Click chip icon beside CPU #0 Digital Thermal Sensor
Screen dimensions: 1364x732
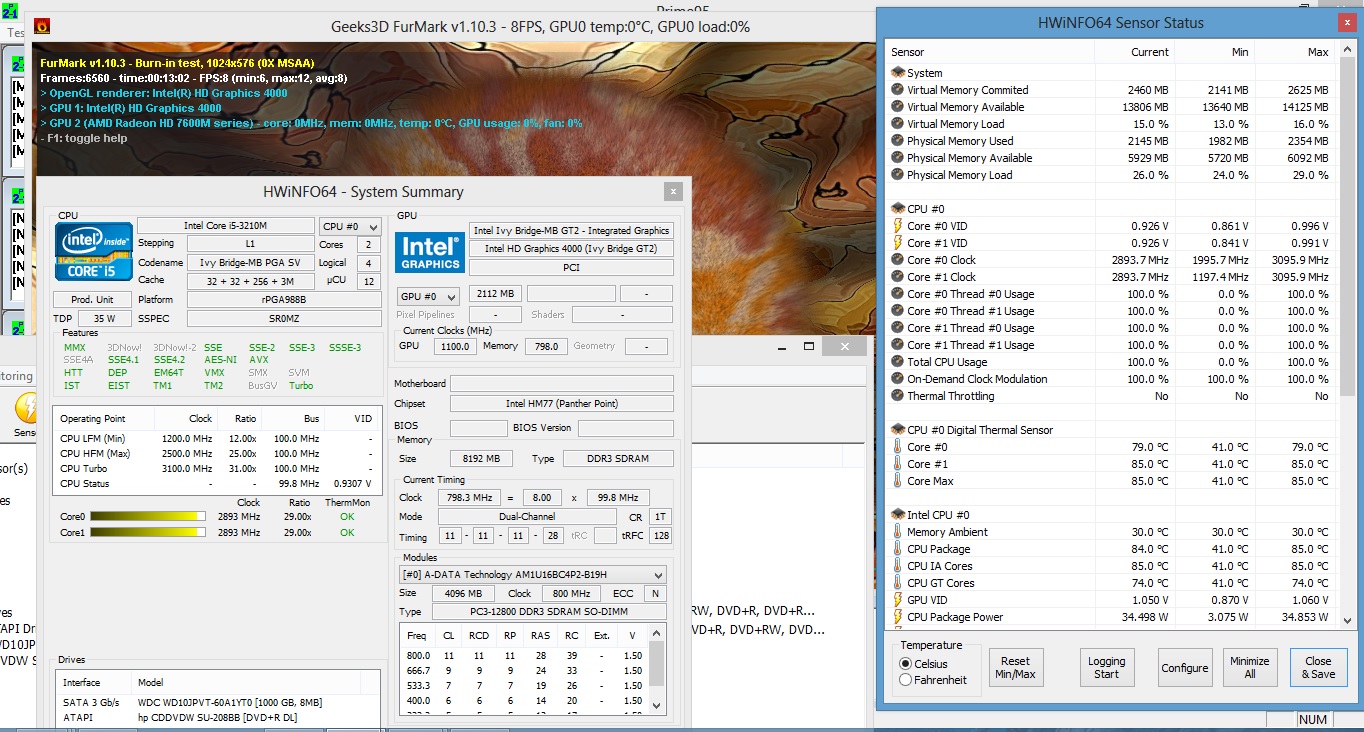point(898,430)
